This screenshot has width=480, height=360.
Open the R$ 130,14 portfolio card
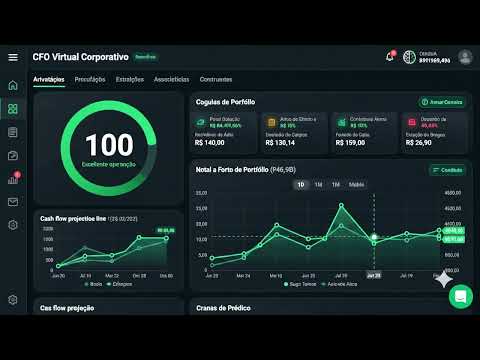pos(294,132)
